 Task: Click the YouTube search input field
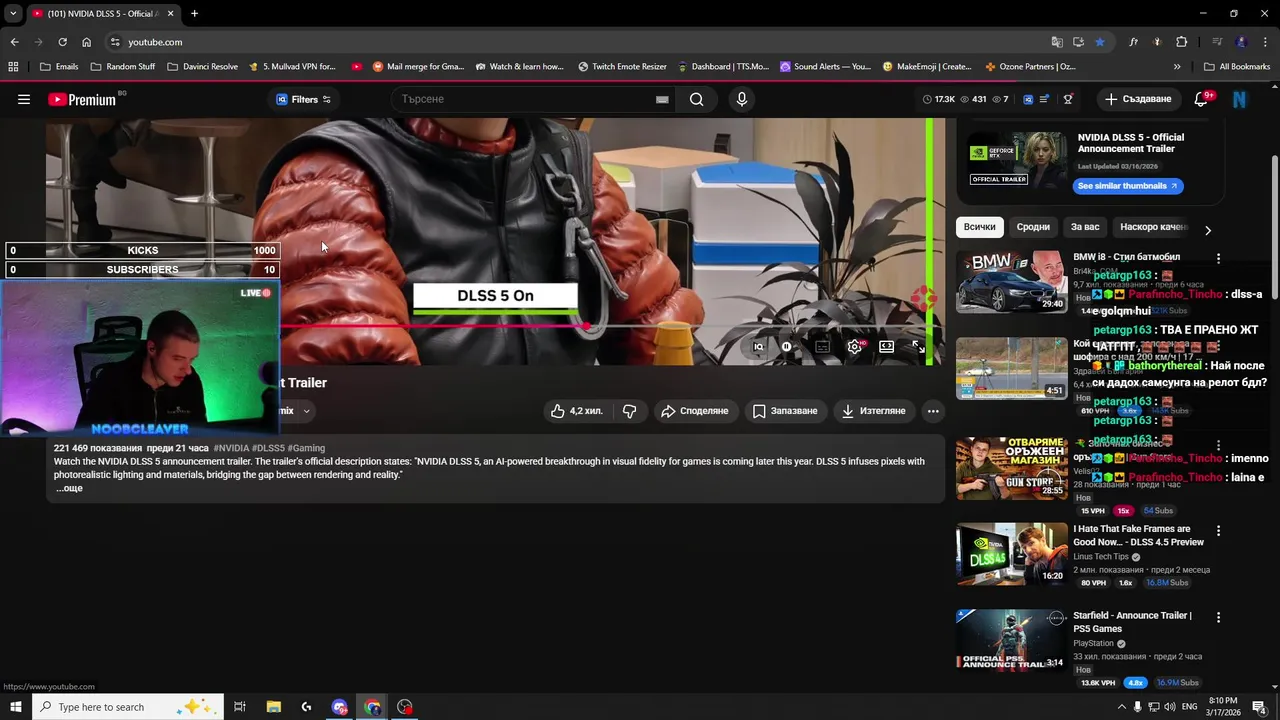(525, 99)
